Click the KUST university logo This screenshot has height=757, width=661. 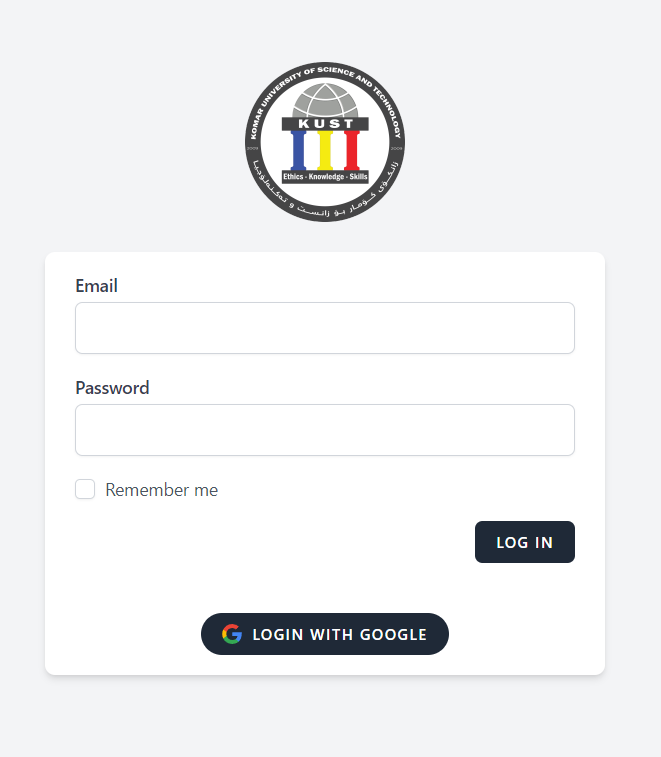click(325, 141)
